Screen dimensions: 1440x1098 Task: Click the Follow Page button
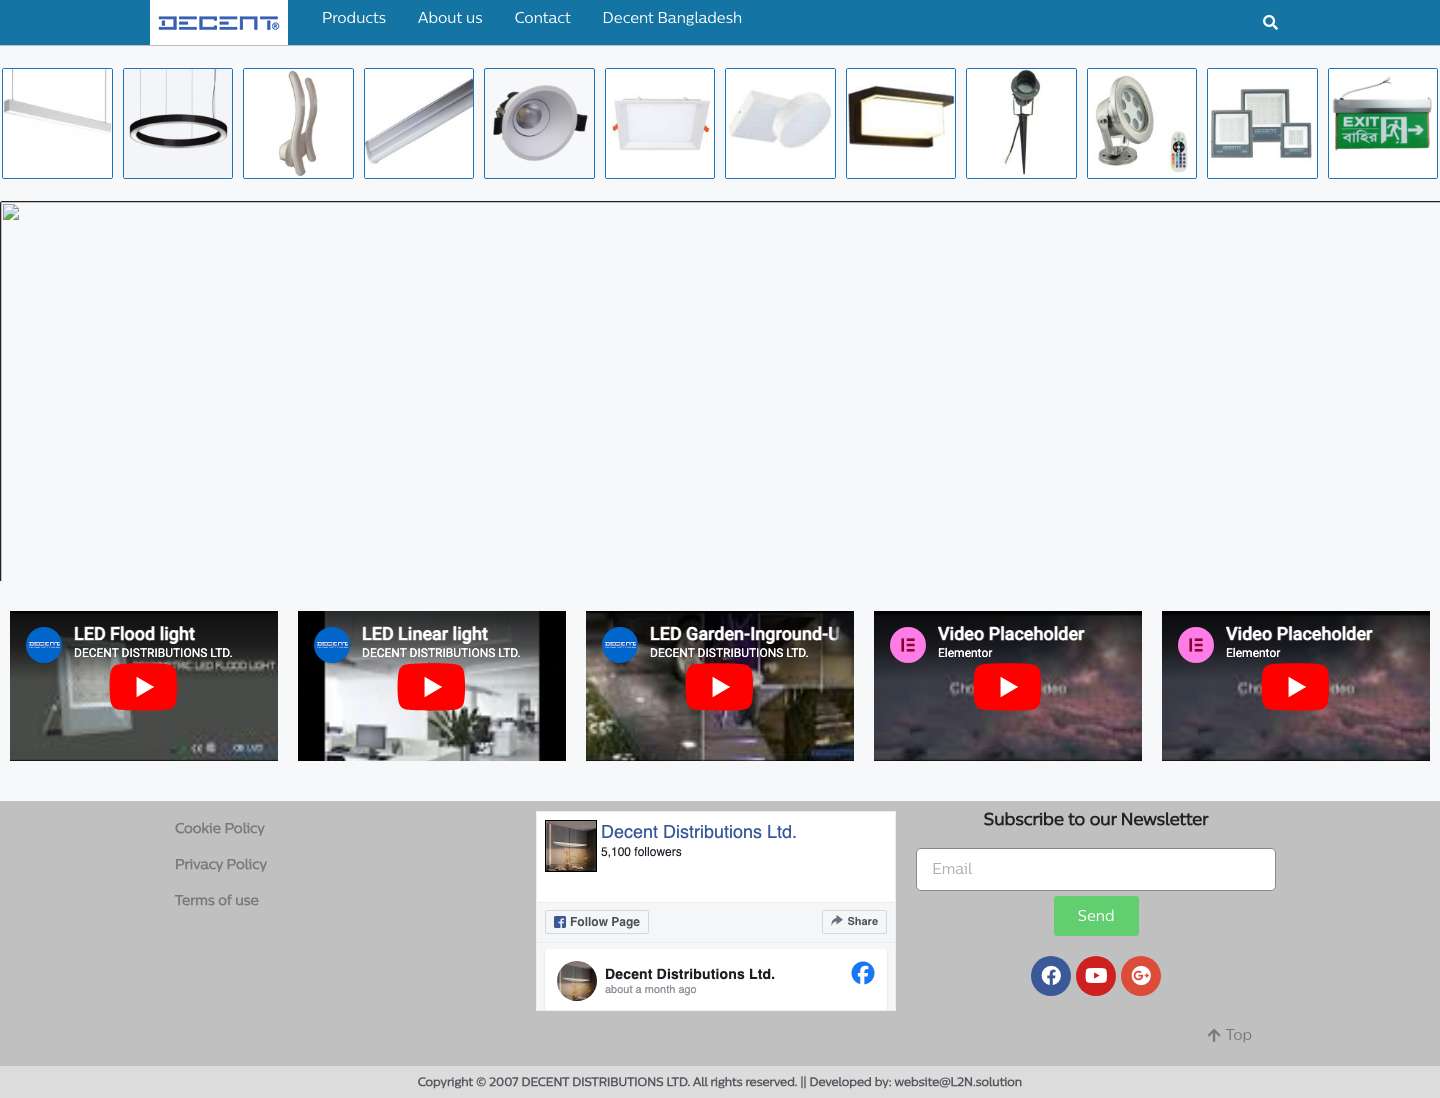tap(597, 922)
